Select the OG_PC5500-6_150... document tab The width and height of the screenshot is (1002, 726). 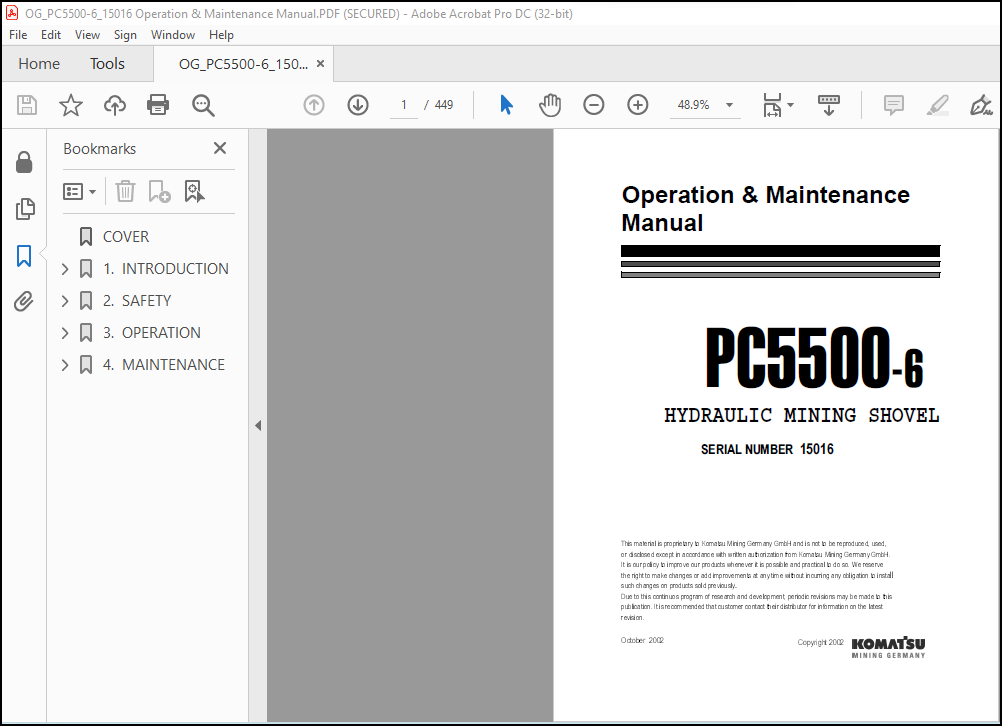pyautogui.click(x=243, y=64)
